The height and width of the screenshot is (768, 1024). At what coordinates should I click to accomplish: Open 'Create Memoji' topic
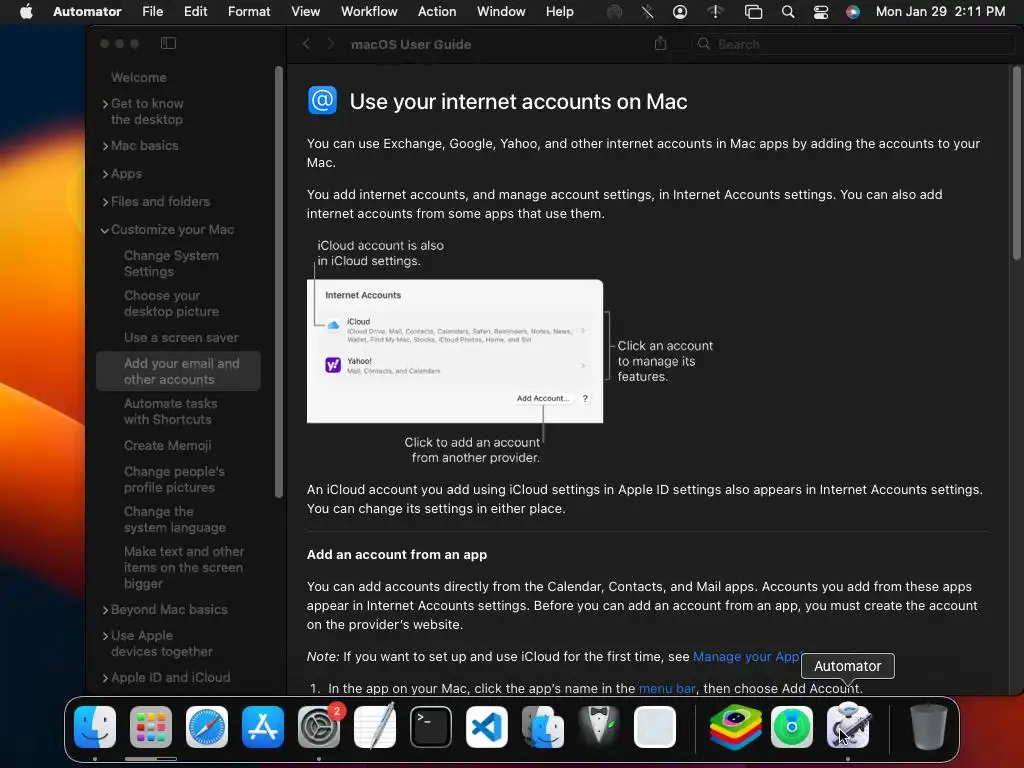(167, 445)
